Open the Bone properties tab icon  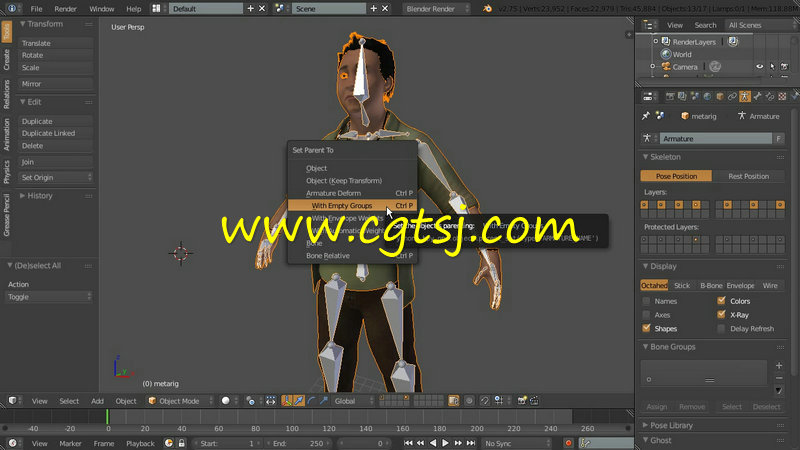click(757, 96)
